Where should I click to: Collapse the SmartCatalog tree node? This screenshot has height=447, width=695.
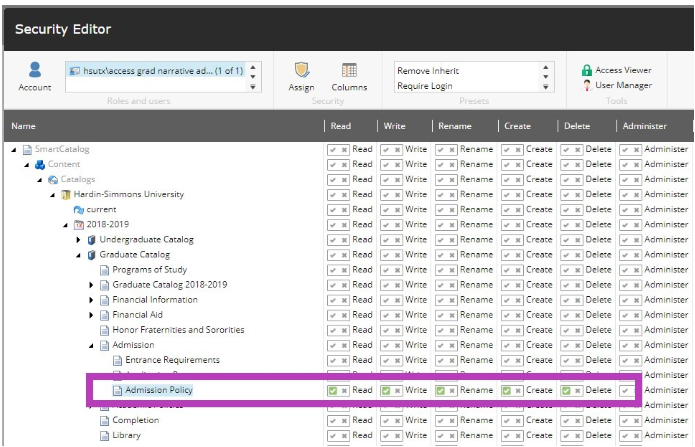click(x=14, y=150)
